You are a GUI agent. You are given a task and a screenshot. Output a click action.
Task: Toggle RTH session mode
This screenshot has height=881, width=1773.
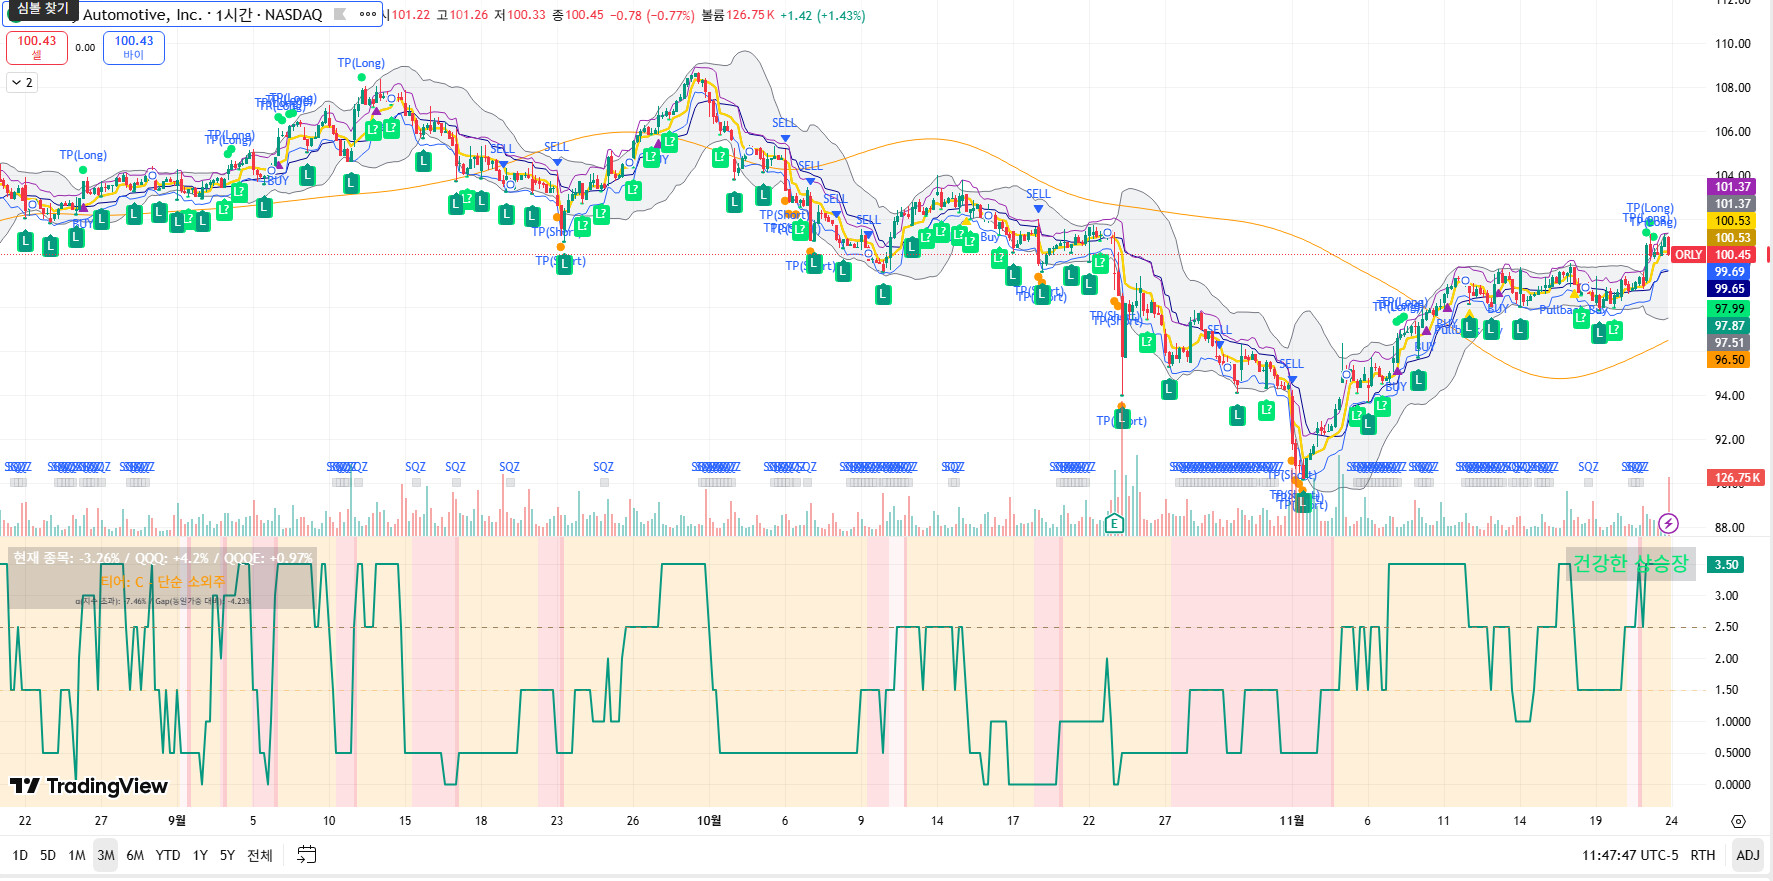[x=1702, y=855]
